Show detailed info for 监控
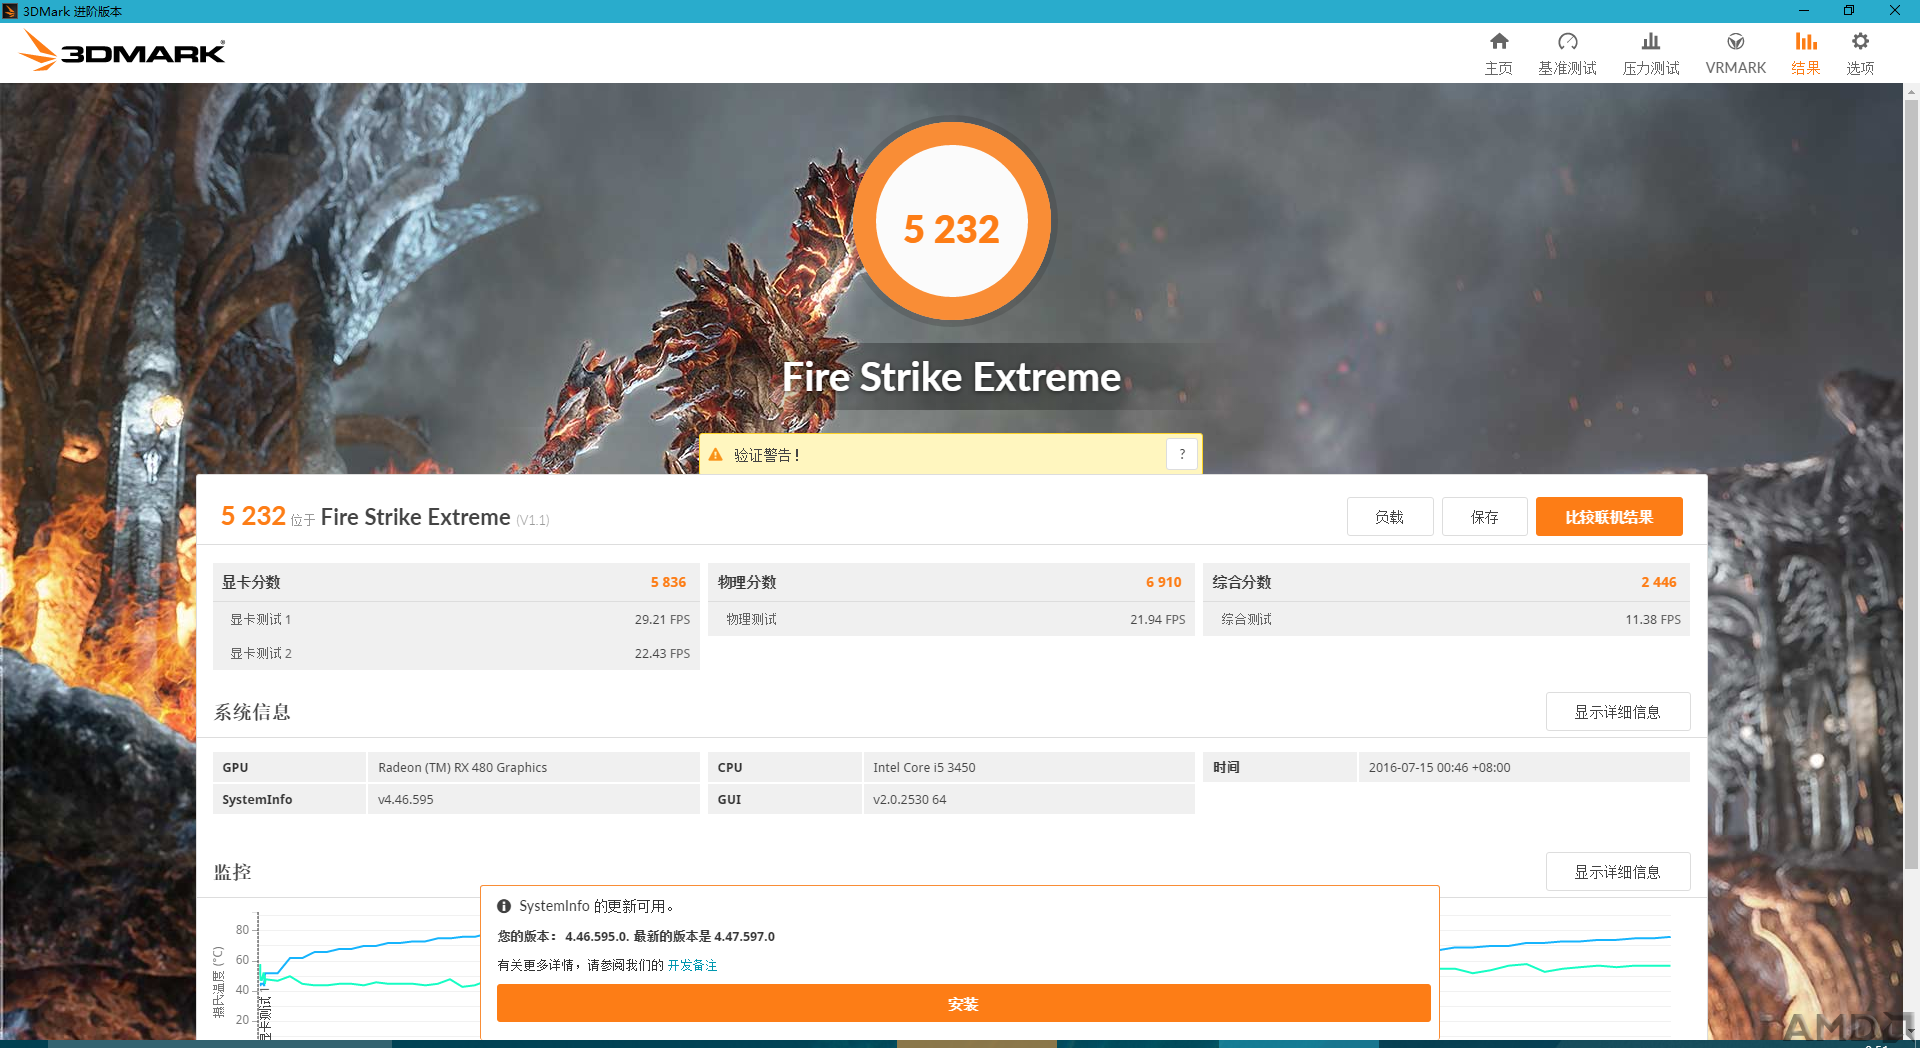Screen dimensions: 1920x1048 pyautogui.click(x=1618, y=872)
